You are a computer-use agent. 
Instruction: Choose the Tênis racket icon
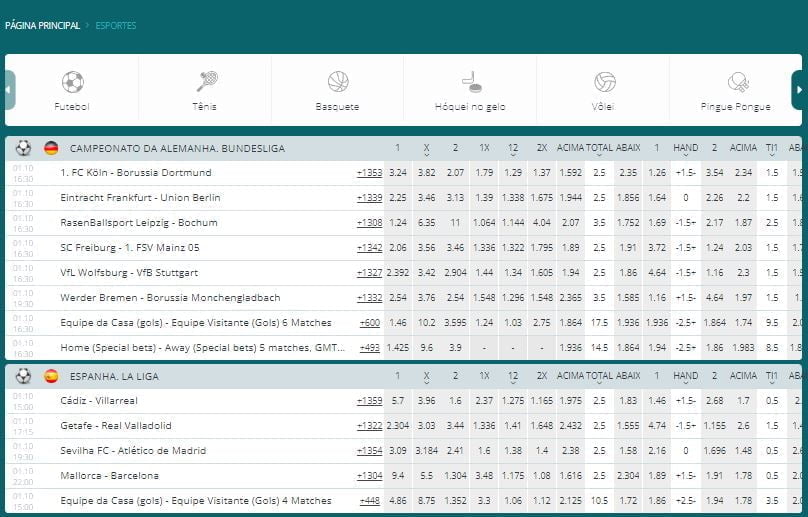pos(207,82)
